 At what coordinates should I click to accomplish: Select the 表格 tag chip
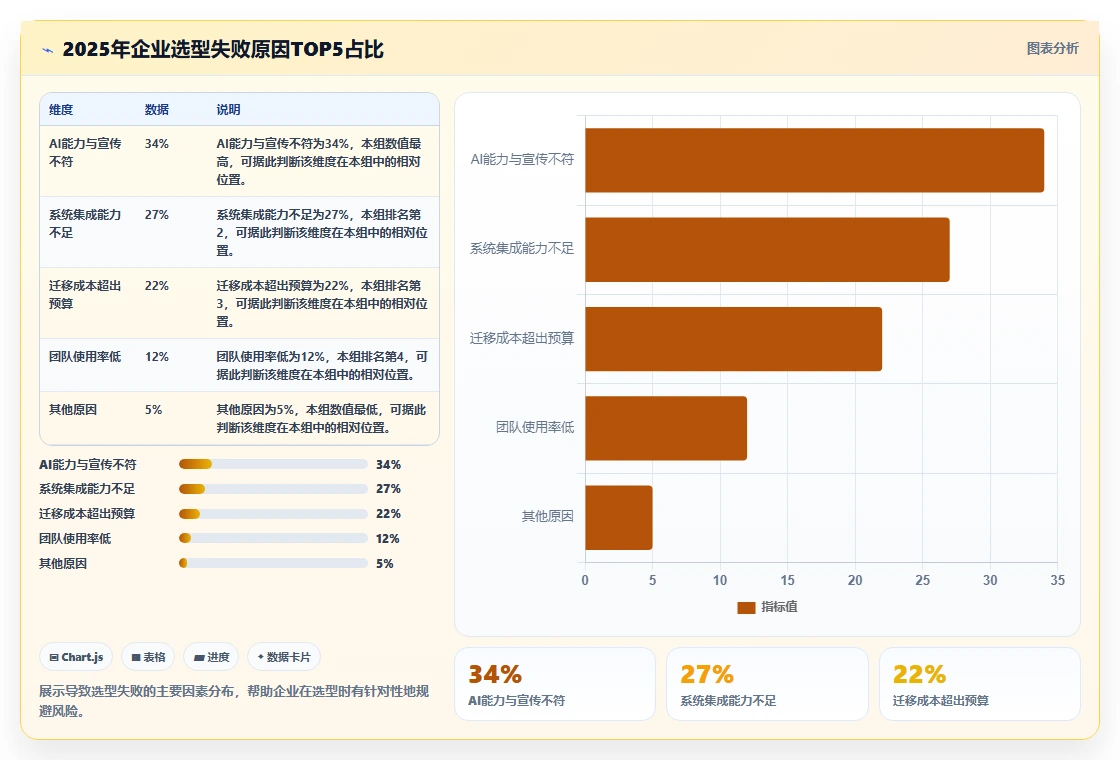tap(148, 657)
